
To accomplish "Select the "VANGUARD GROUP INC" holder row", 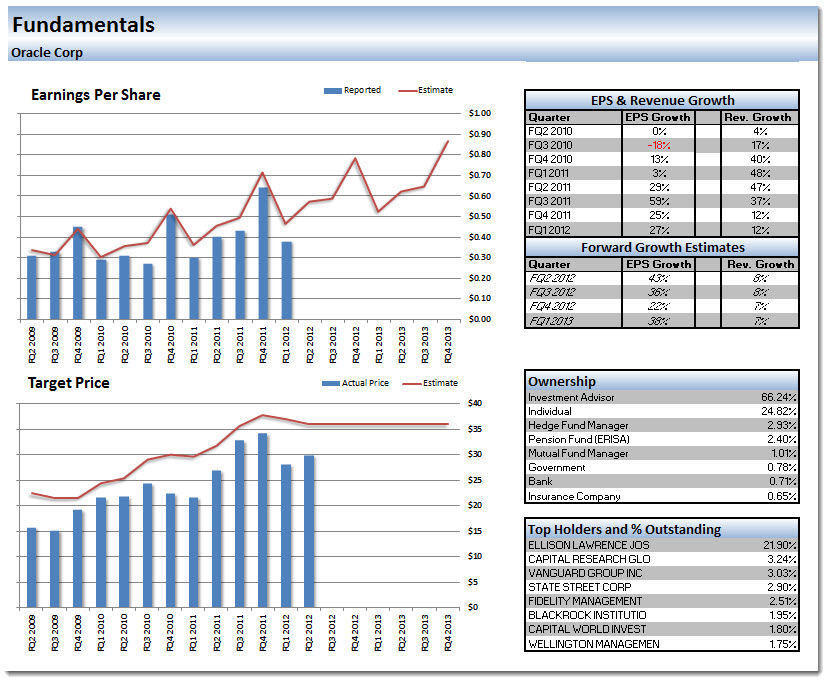I will point(662,573).
